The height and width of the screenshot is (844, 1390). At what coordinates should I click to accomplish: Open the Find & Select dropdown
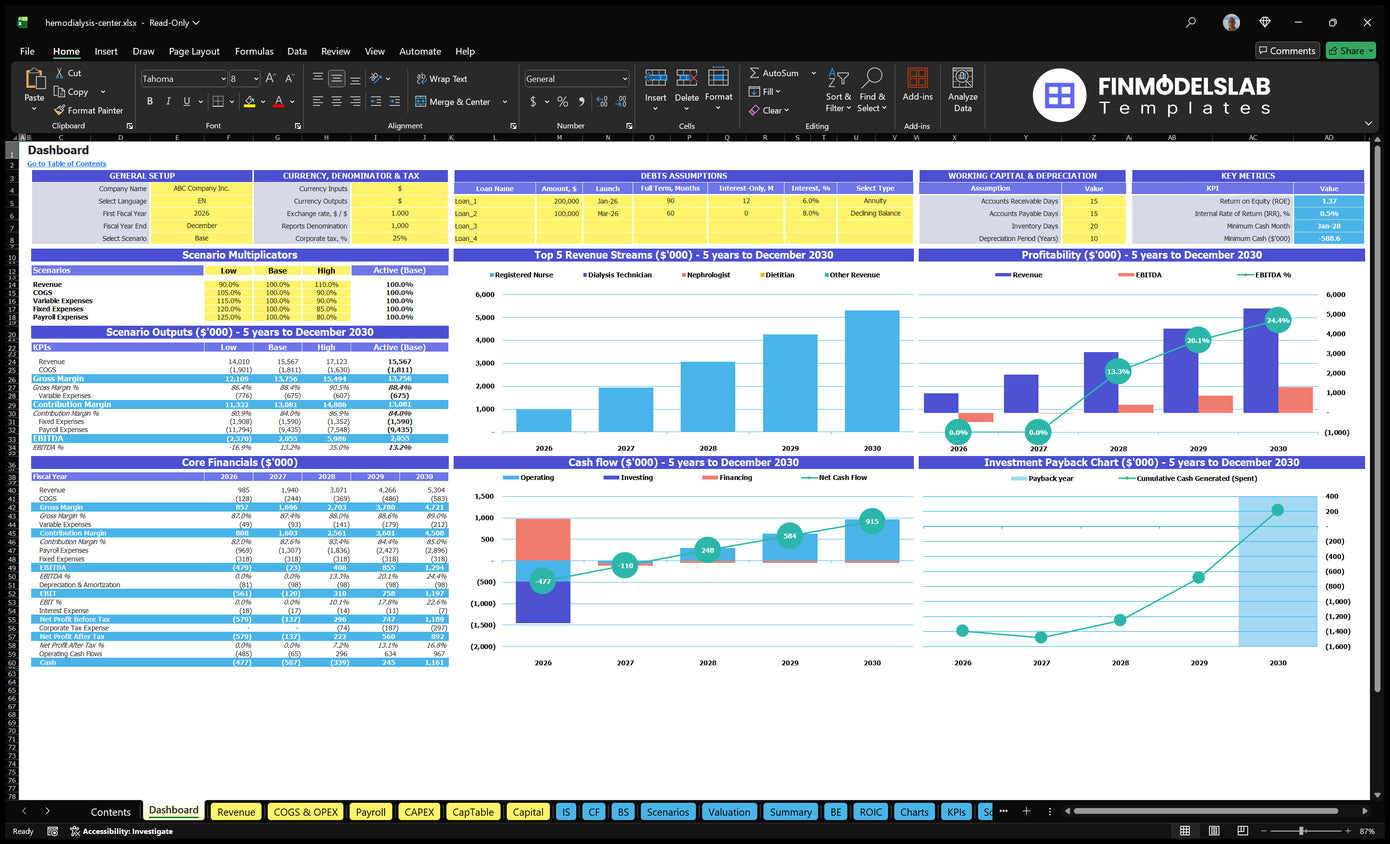click(x=871, y=90)
